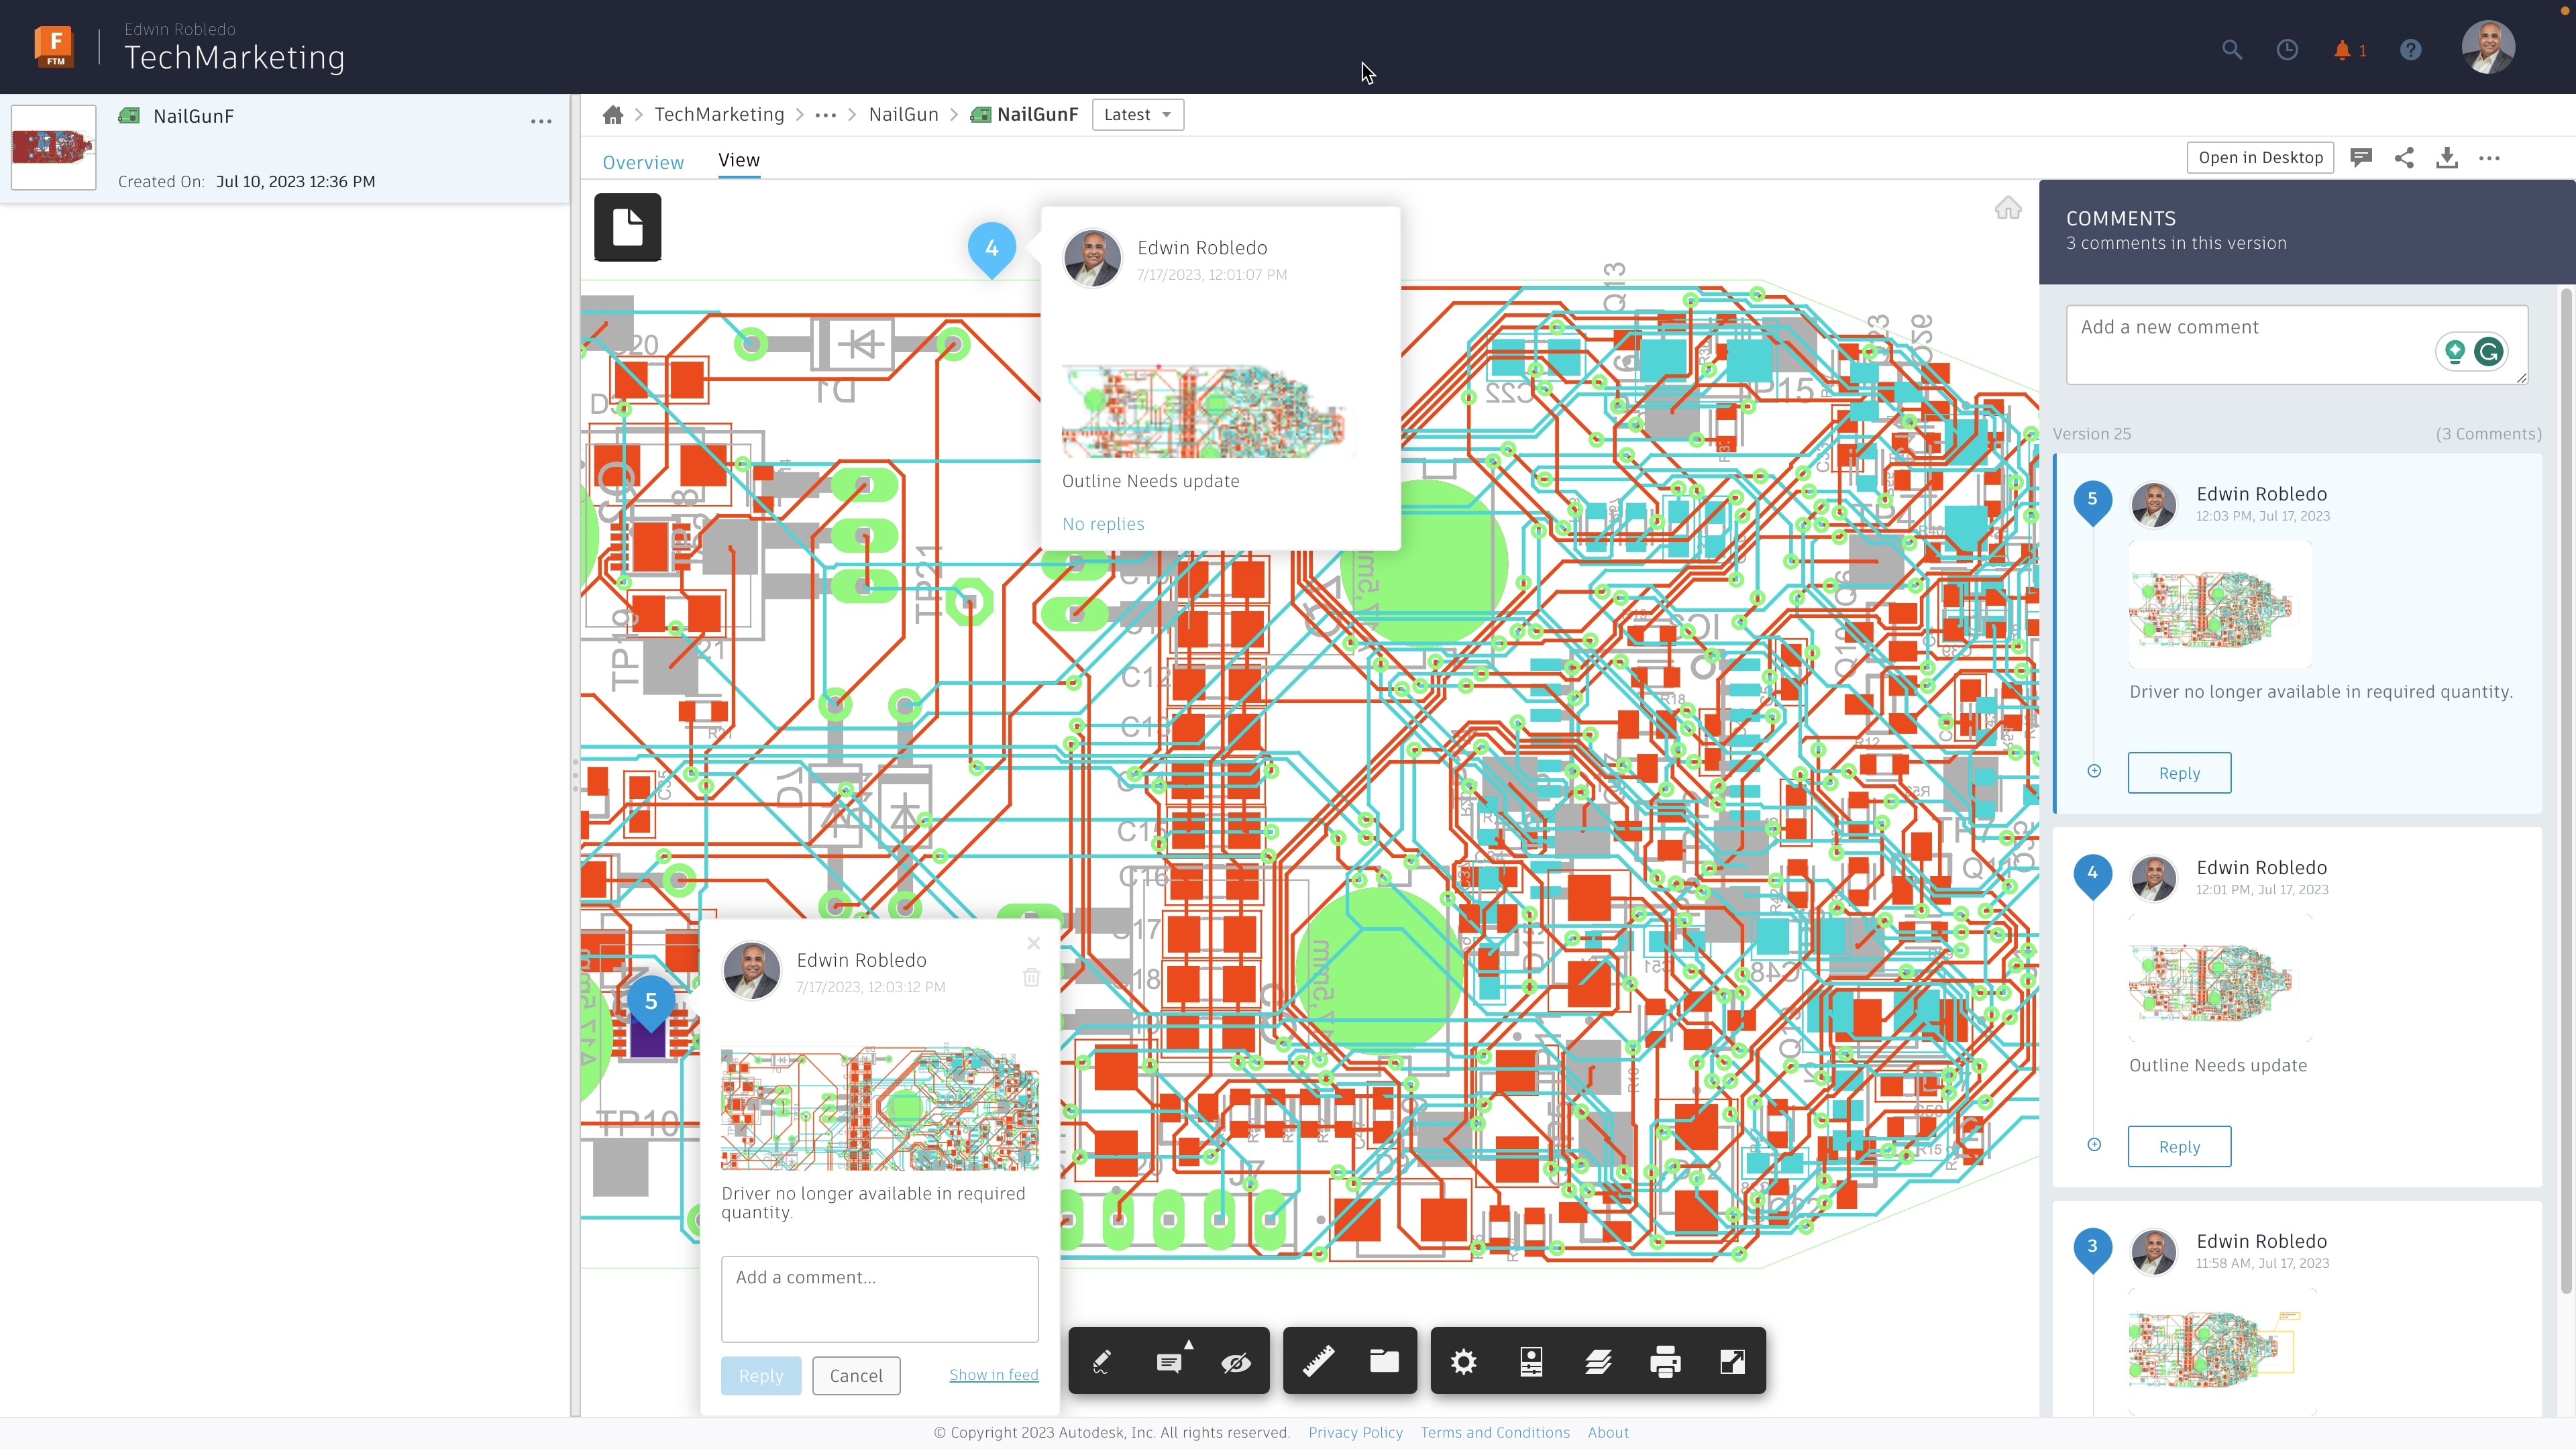This screenshot has height=1449, width=2576.
Task: Open the viewer settings gear
Action: pos(1463,1361)
